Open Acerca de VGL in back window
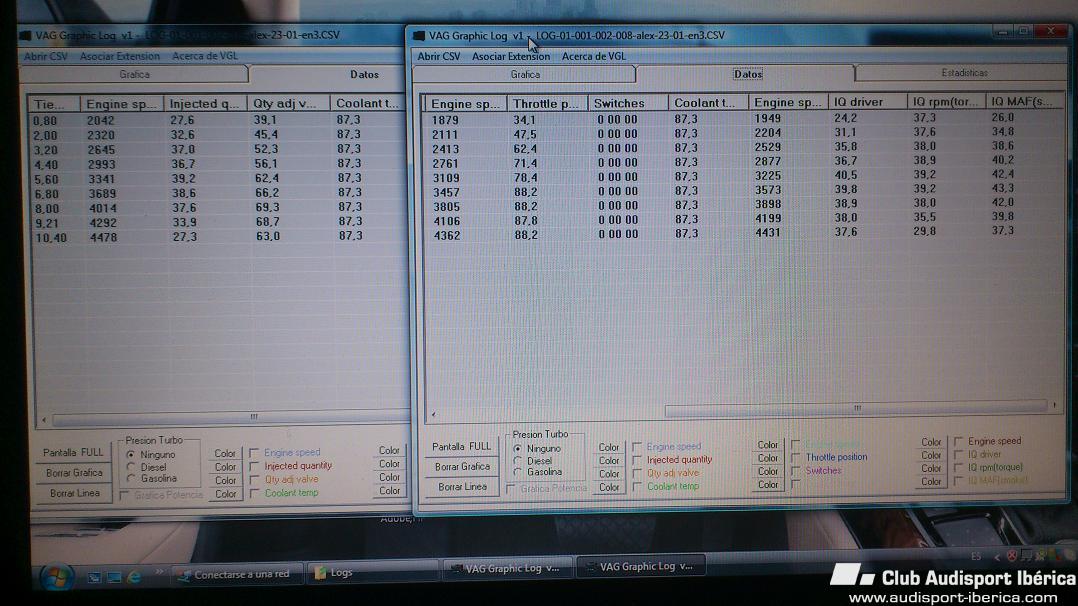Screen dimensions: 1078x606 [204, 56]
